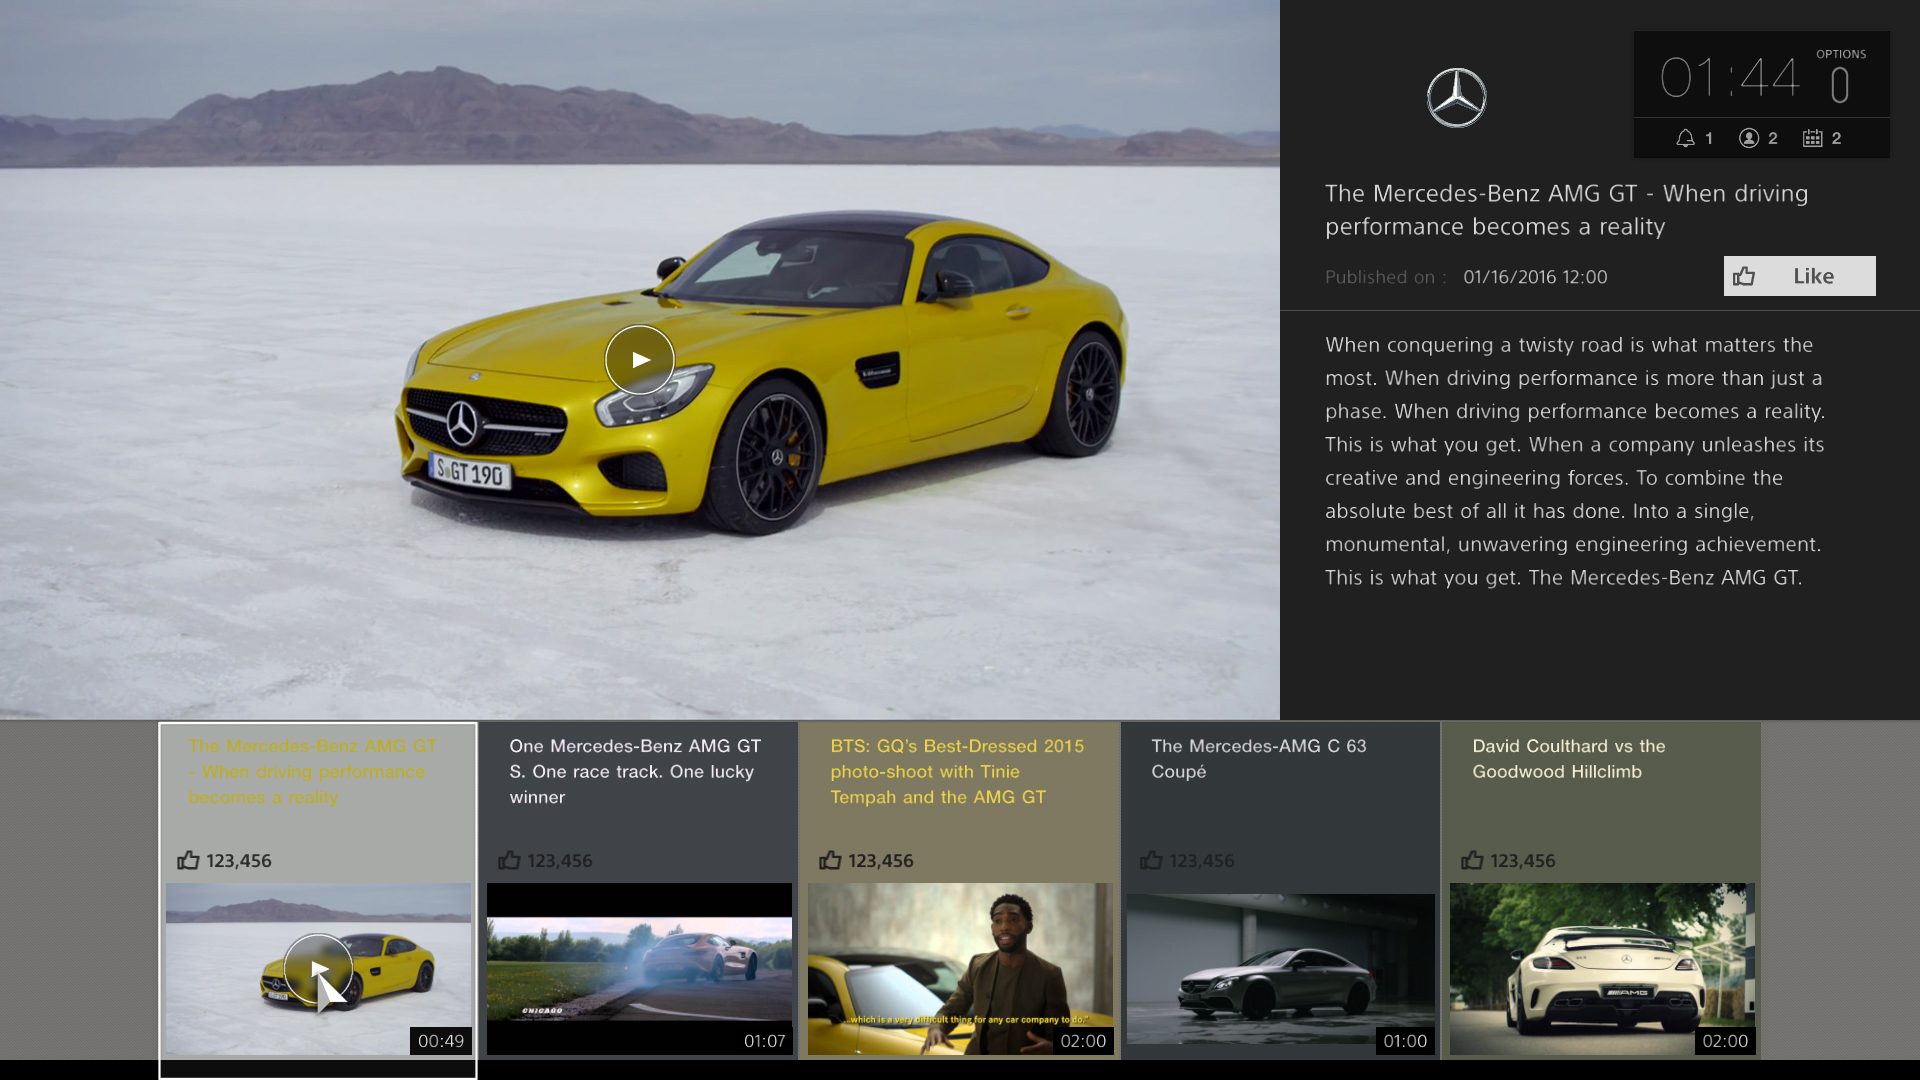Open events via the calendar icon
This screenshot has width=1920, height=1080.
(x=1815, y=138)
